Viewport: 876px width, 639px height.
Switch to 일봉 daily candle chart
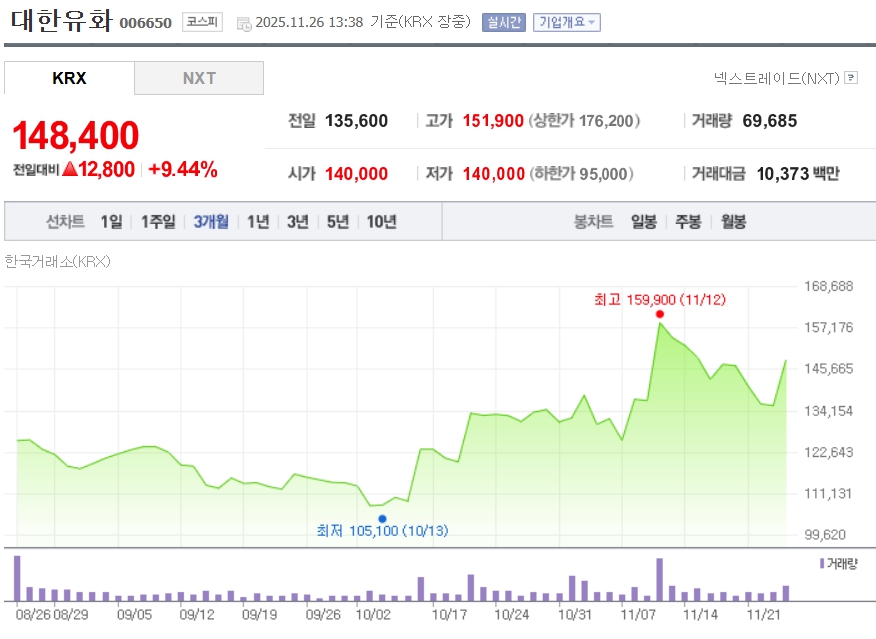644,222
